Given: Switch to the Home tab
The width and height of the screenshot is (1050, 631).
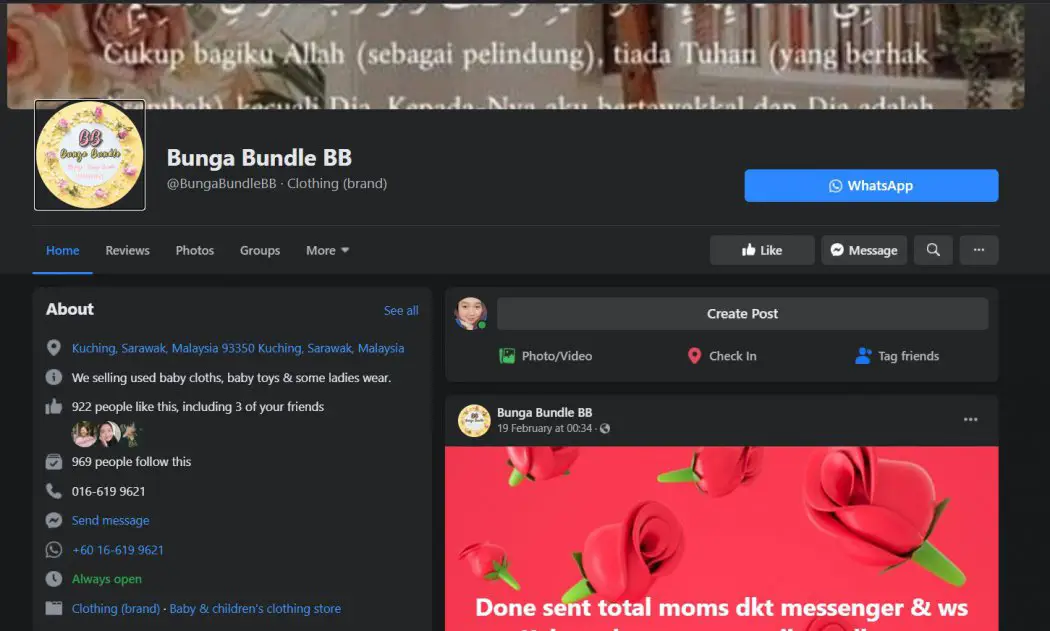Looking at the screenshot, I should coord(62,251).
